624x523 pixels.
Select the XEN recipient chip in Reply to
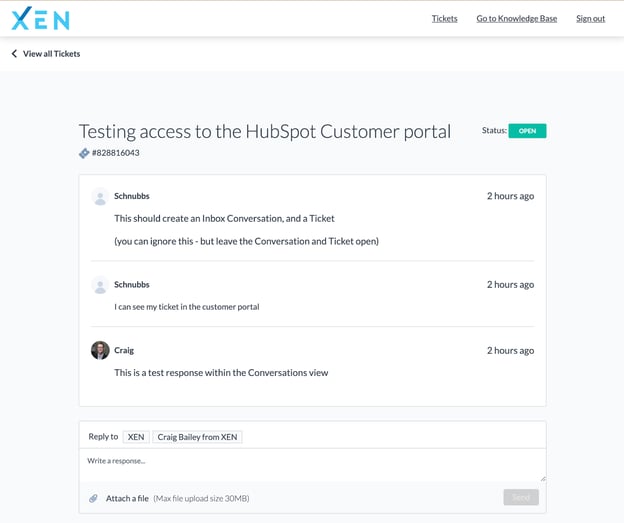(x=136, y=437)
